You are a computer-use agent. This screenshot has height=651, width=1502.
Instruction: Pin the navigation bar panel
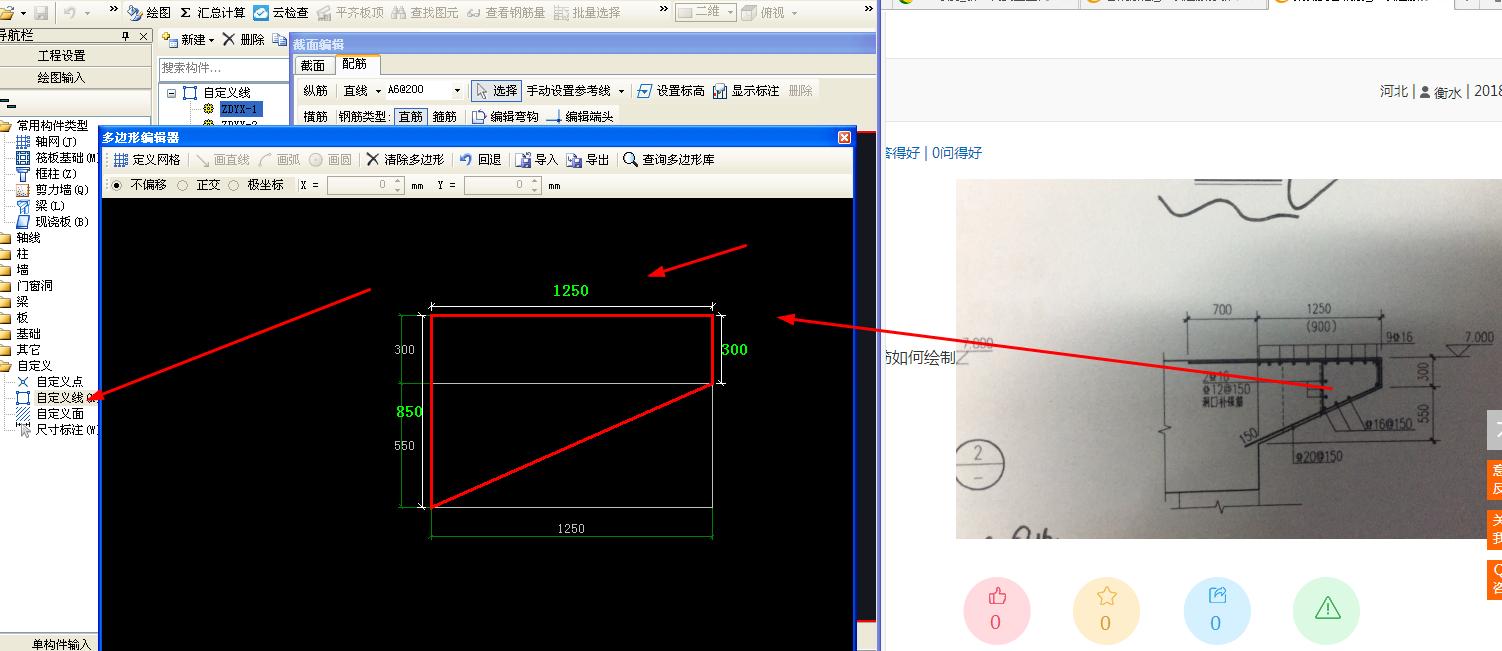(x=126, y=36)
